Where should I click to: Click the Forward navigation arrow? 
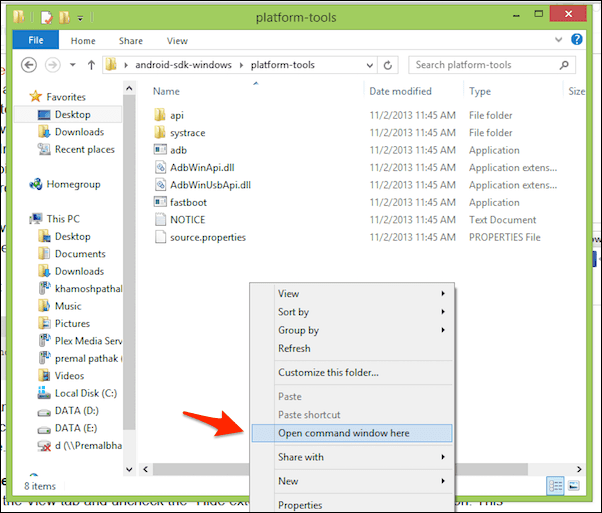pyautogui.click(x=53, y=65)
